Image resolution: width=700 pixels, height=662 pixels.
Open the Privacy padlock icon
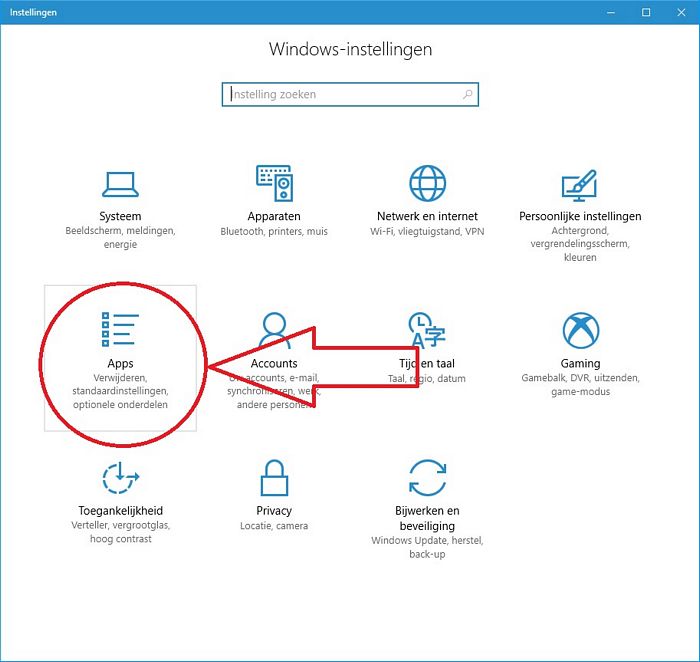pyautogui.click(x=274, y=478)
